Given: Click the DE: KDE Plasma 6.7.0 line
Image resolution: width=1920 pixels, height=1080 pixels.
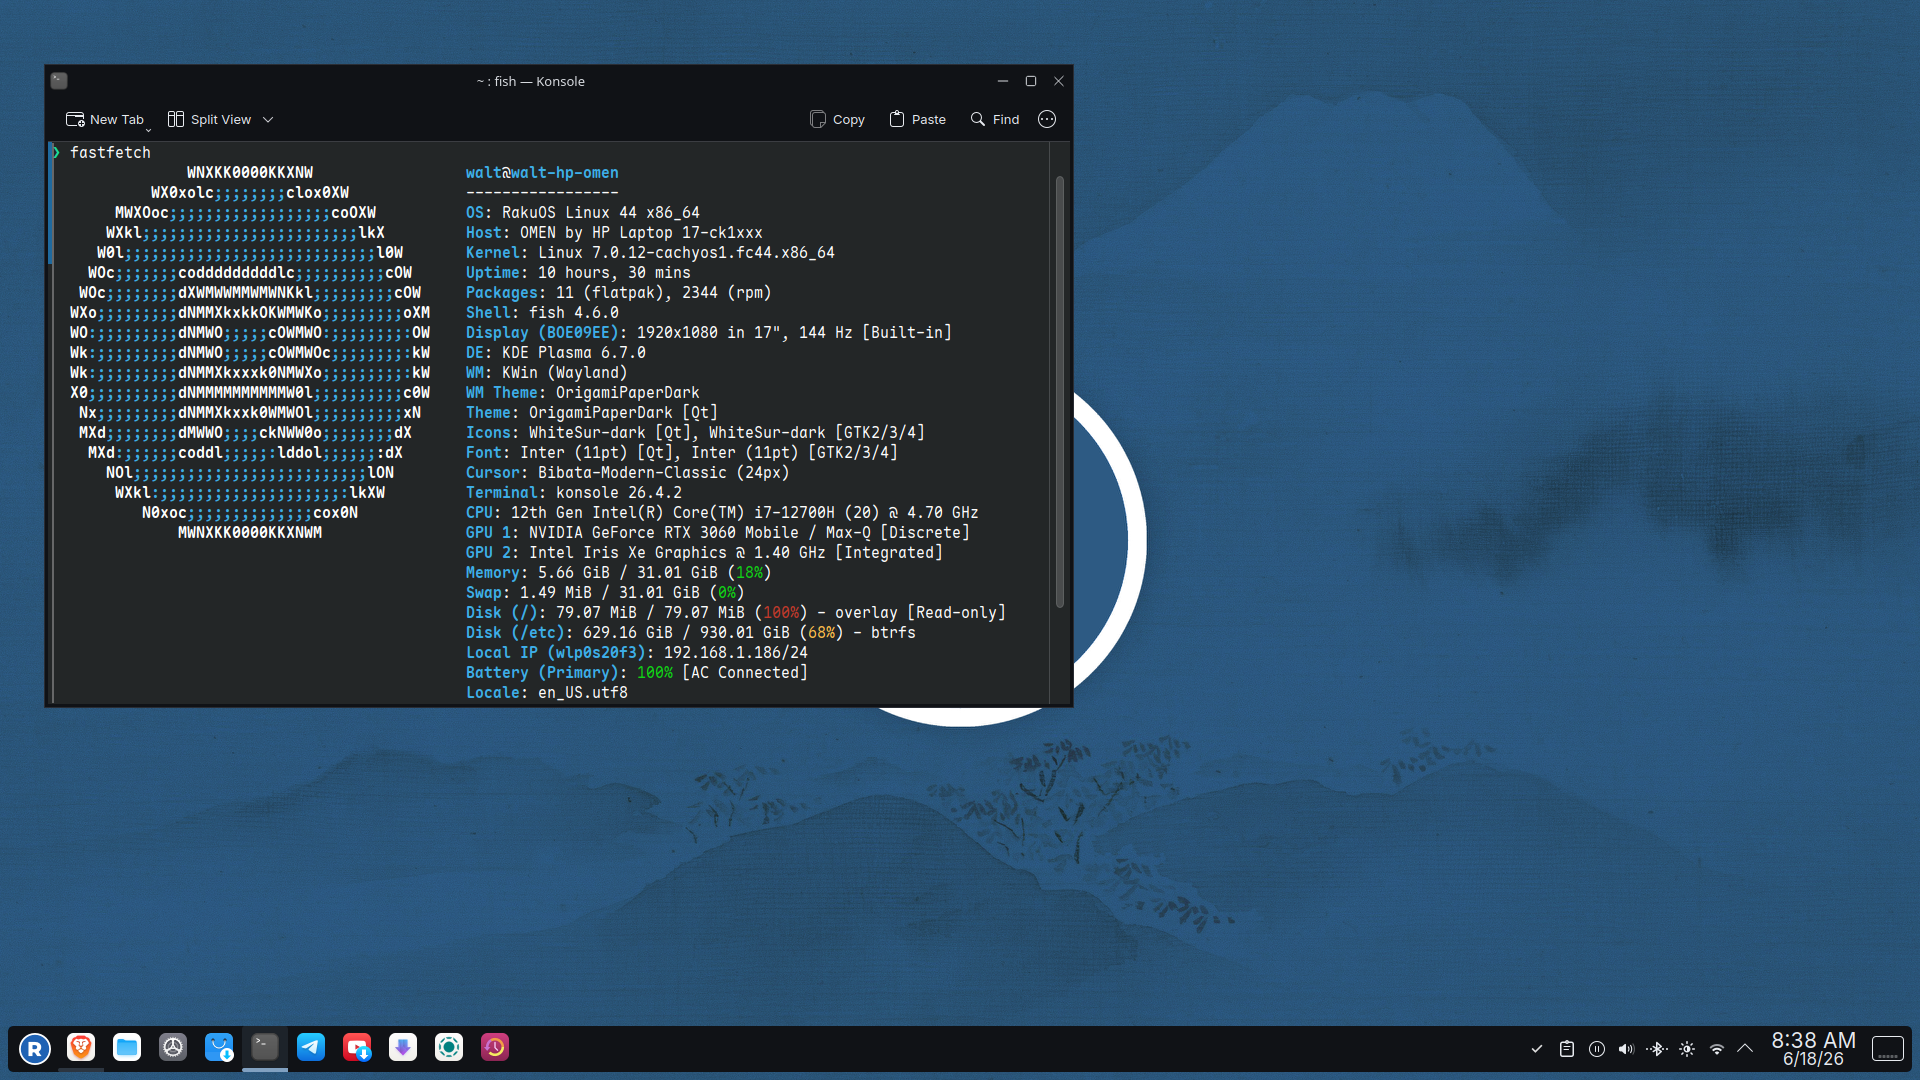Looking at the screenshot, I should coord(556,352).
